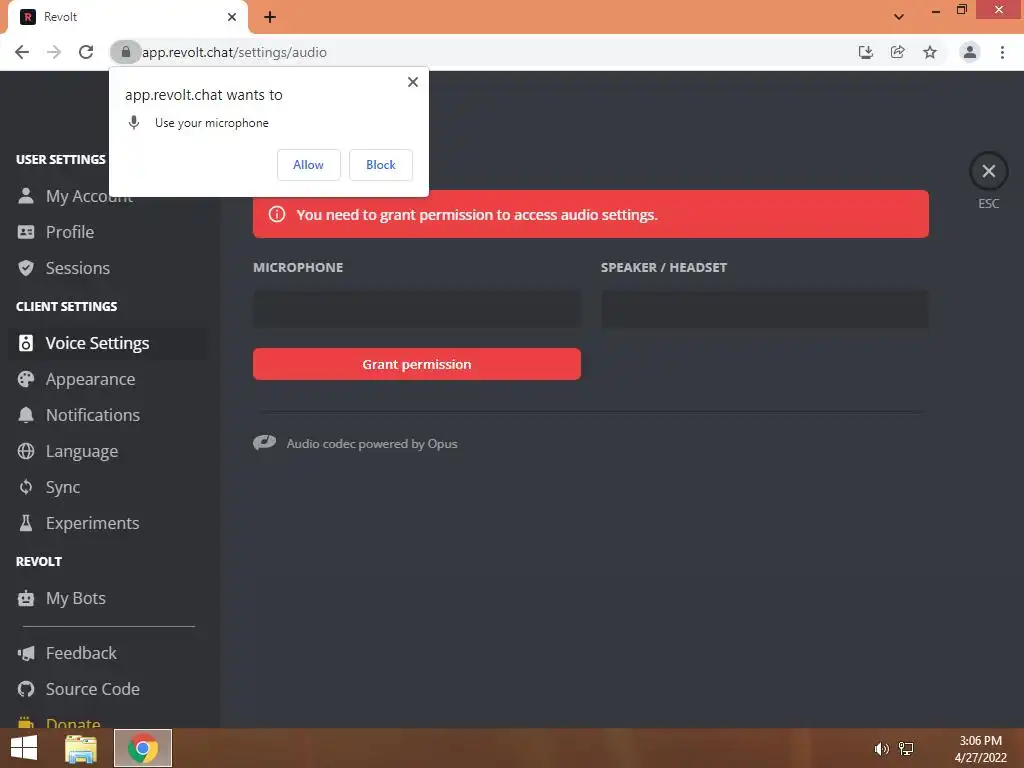Click the share page icon
1024x768 pixels.
898,52
